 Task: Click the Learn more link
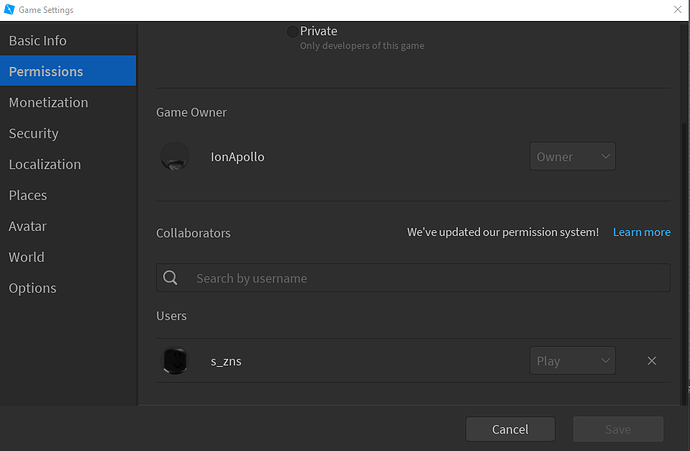(641, 232)
